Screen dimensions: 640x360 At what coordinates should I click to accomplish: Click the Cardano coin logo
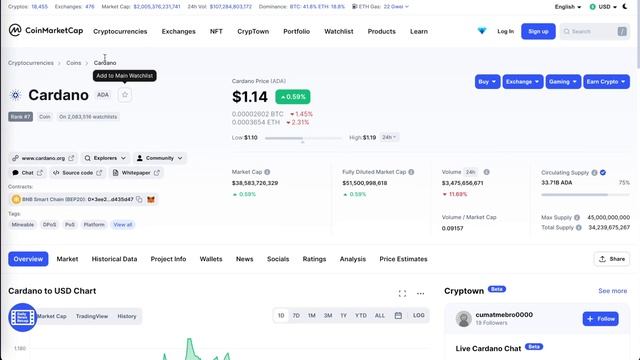click(x=16, y=95)
